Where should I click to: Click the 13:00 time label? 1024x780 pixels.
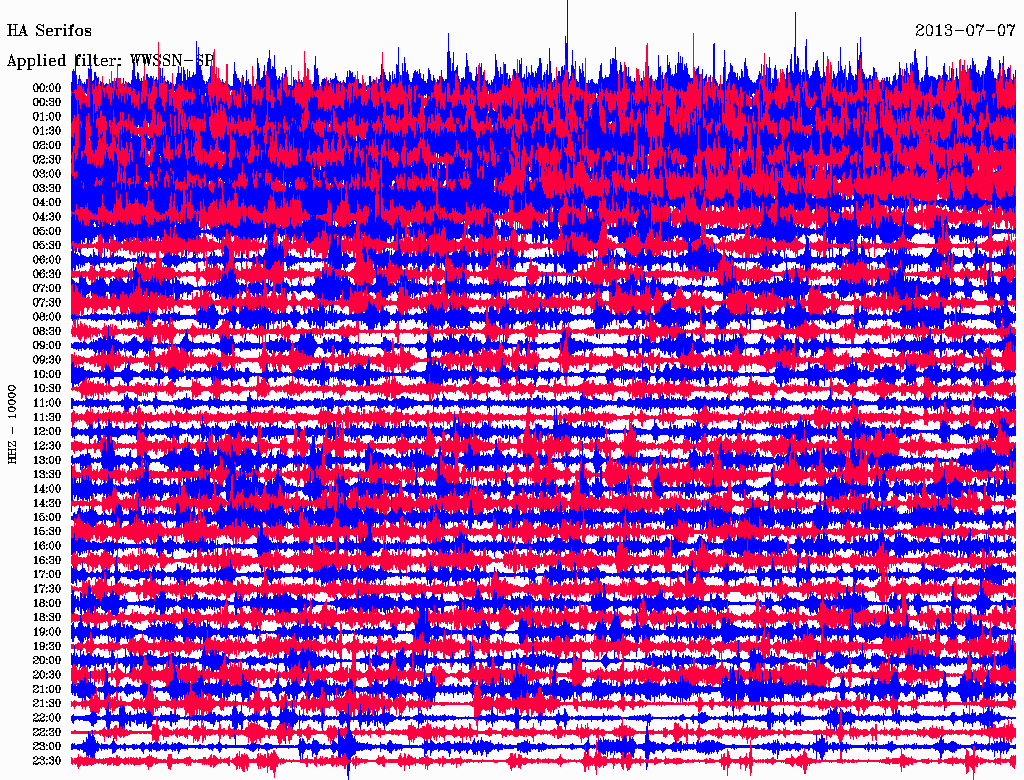(46, 461)
